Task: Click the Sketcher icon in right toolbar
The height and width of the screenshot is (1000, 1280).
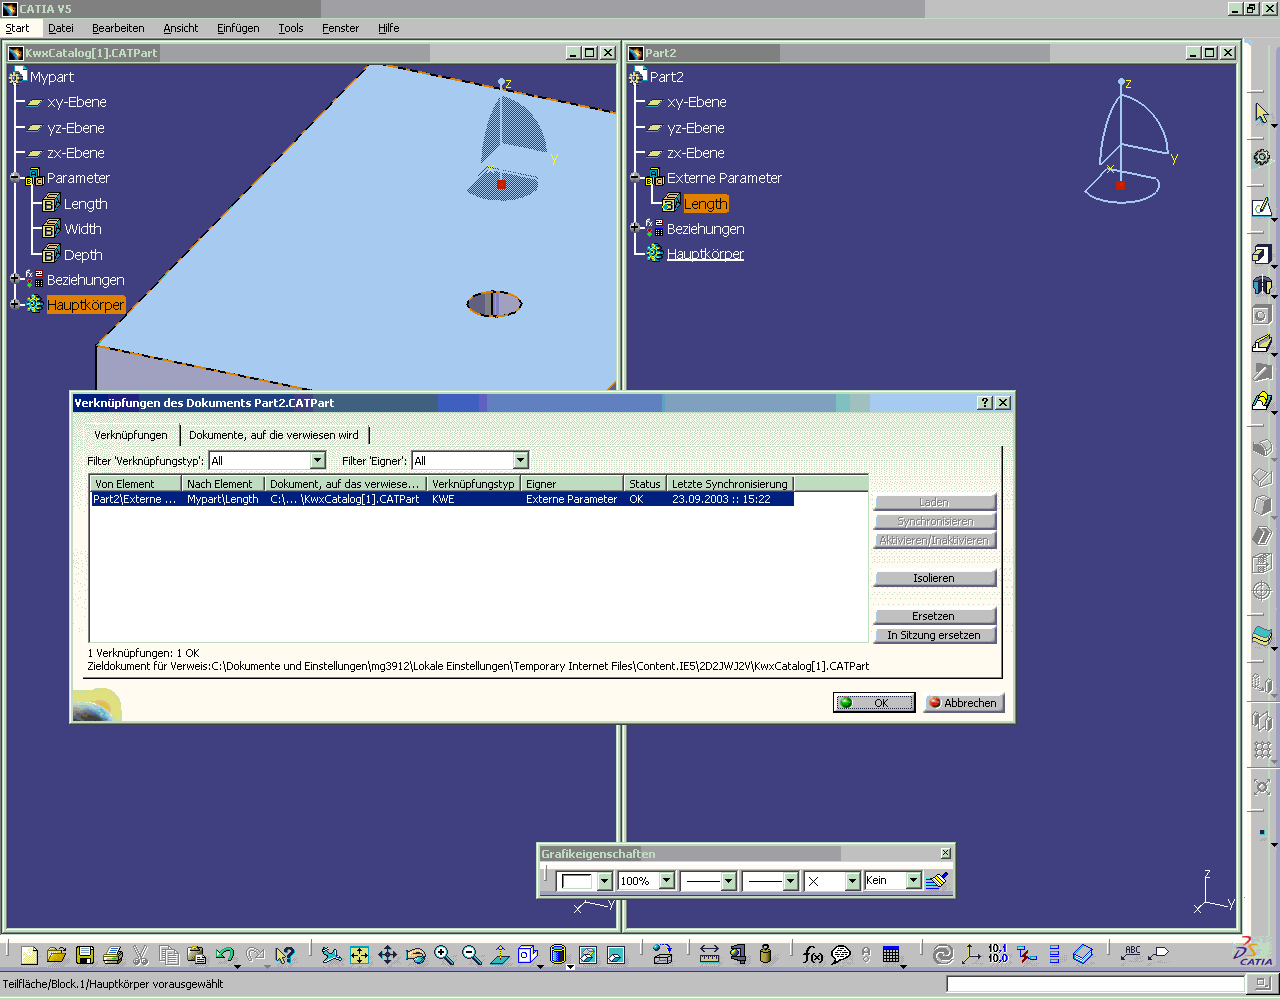Action: coord(1262,207)
